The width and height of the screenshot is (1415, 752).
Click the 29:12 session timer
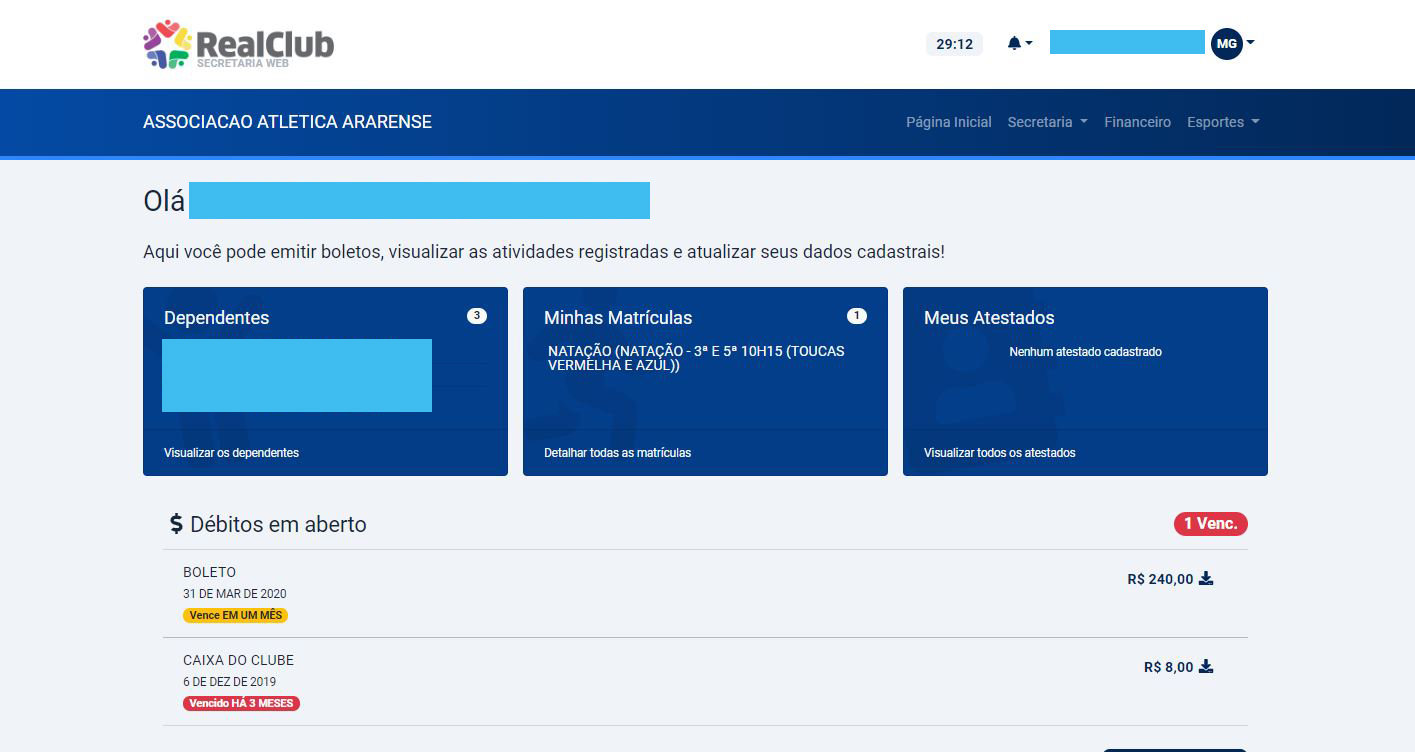click(x=954, y=44)
